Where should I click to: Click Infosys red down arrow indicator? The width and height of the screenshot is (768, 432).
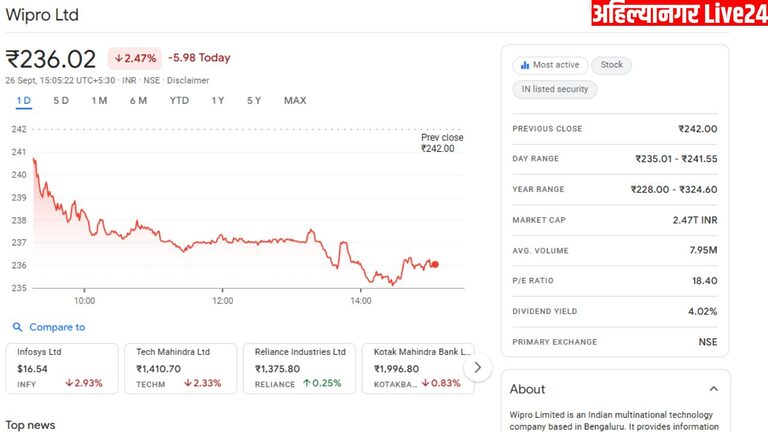pyautogui.click(x=69, y=383)
